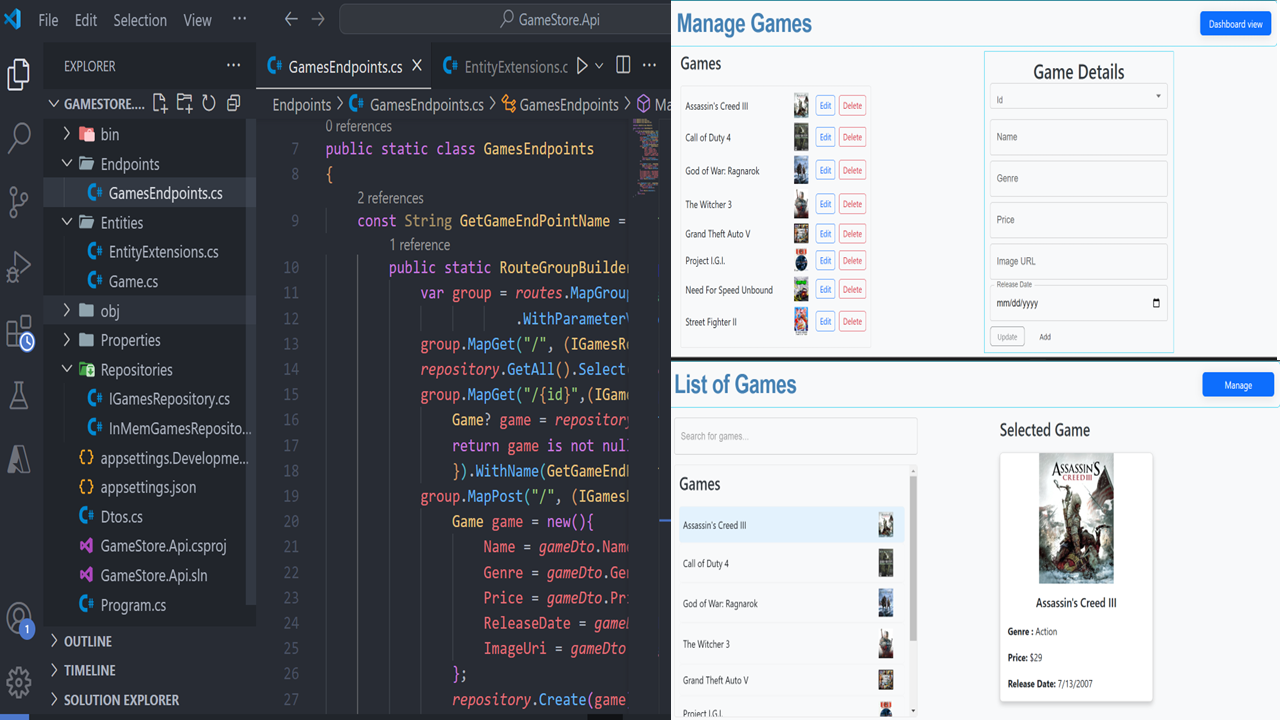Open the Id dropdown in Game Details
This screenshot has height=720, width=1280.
pos(1078,98)
